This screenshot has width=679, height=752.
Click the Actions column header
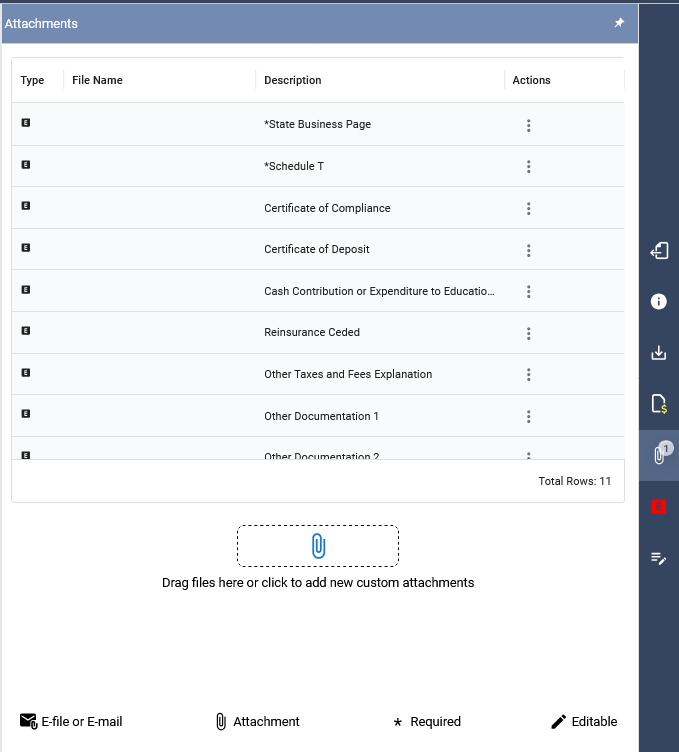click(531, 80)
